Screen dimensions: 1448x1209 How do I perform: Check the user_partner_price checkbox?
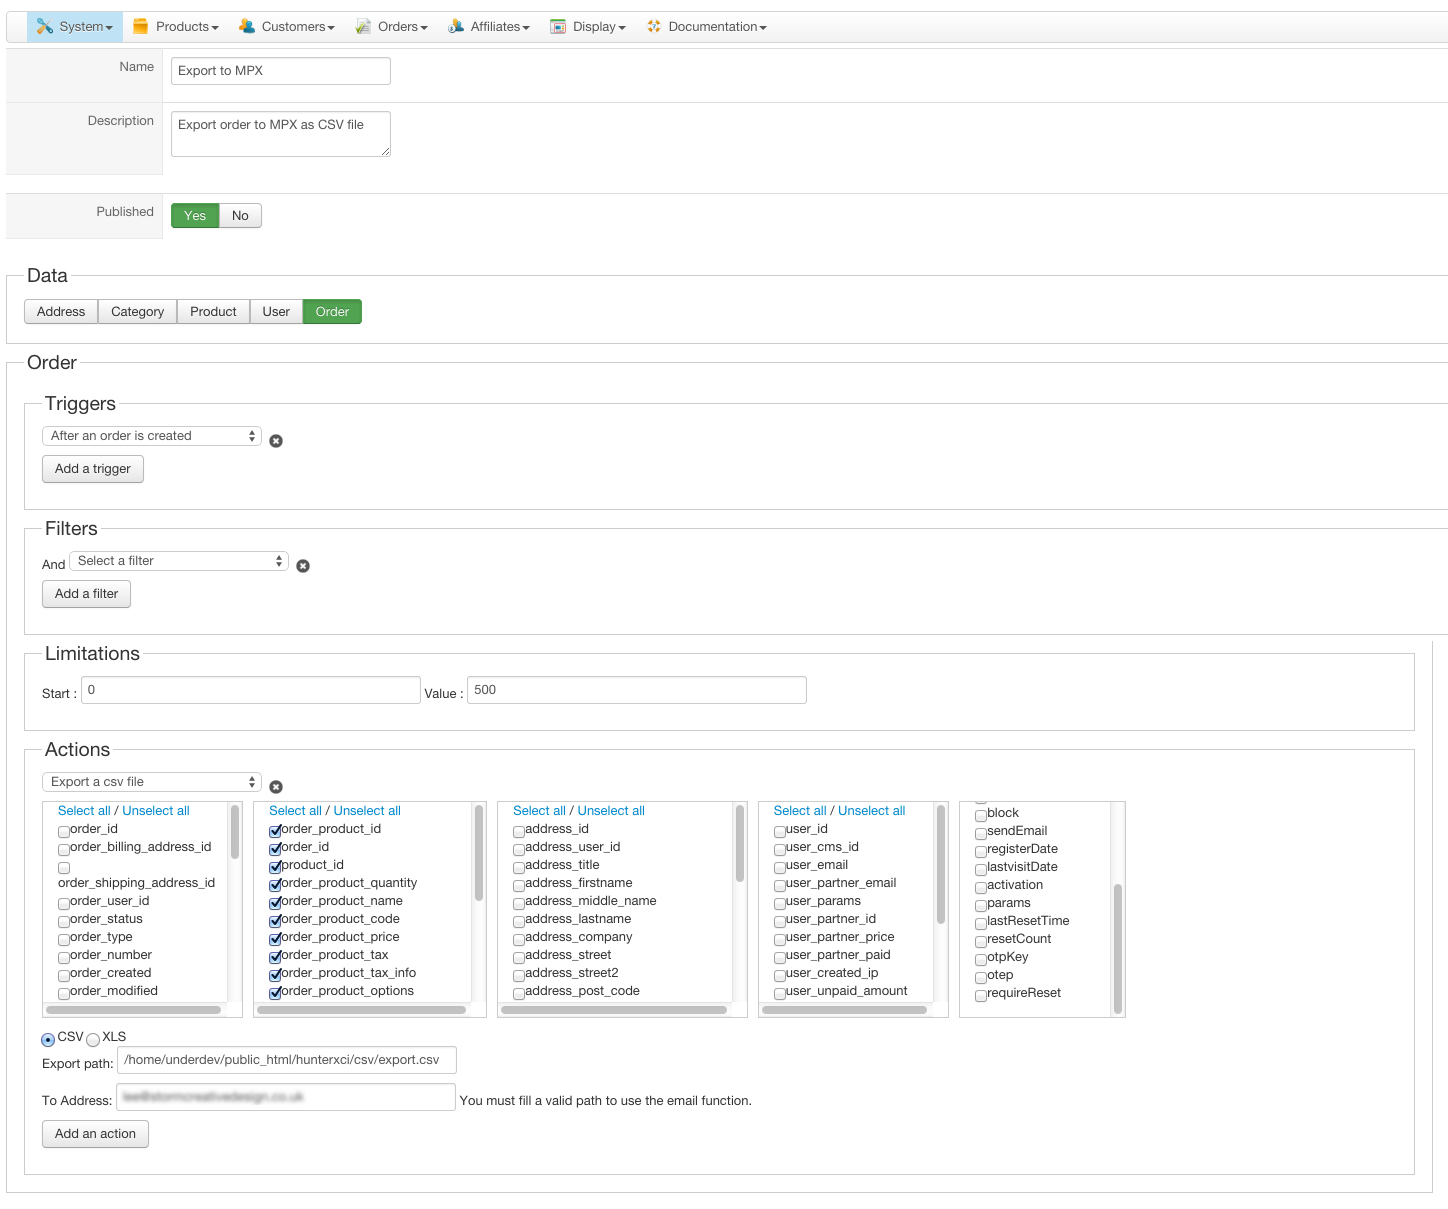click(780, 939)
